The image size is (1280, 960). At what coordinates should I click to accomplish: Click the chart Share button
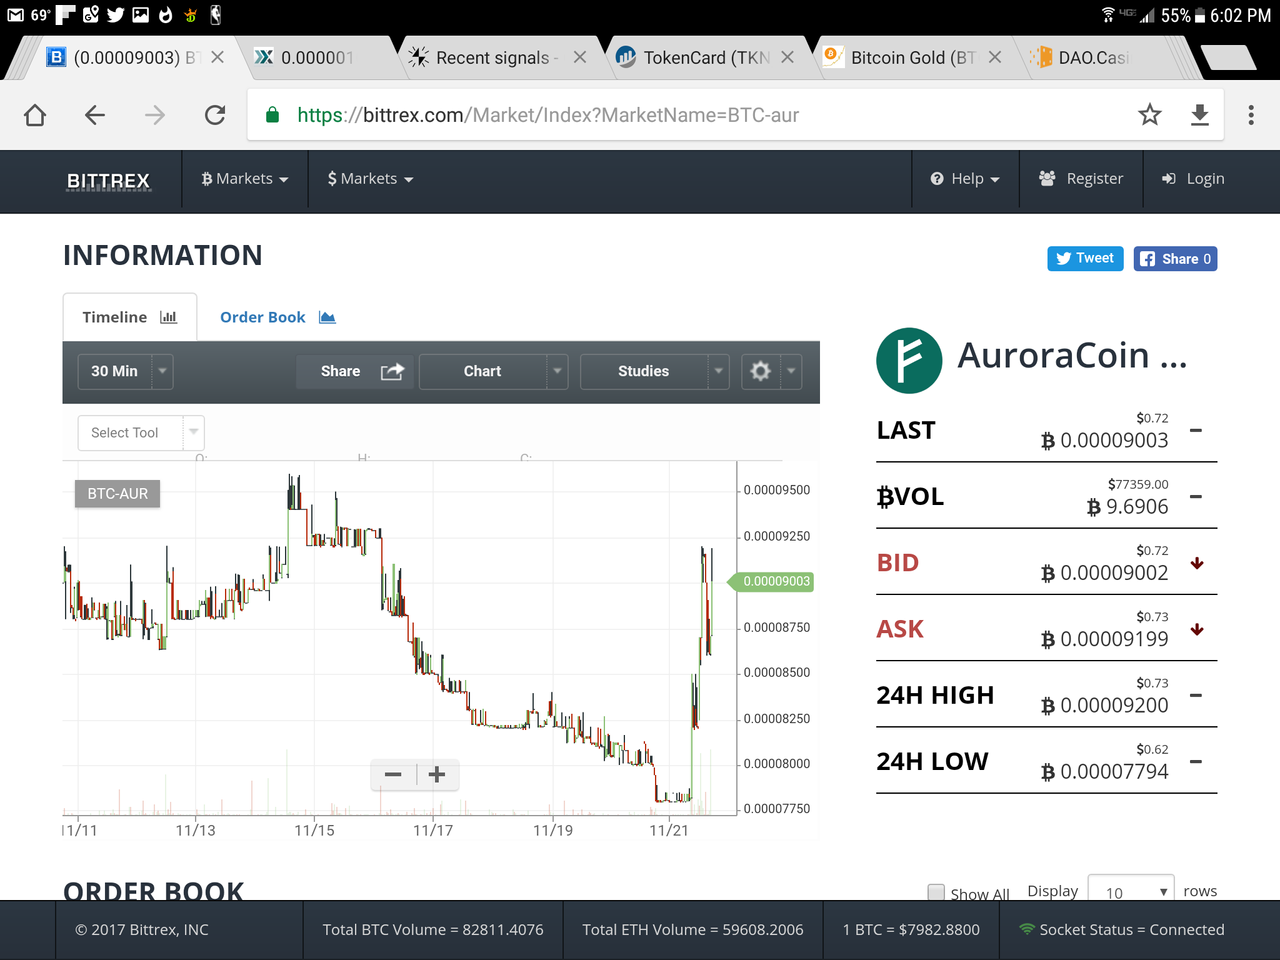click(x=356, y=371)
